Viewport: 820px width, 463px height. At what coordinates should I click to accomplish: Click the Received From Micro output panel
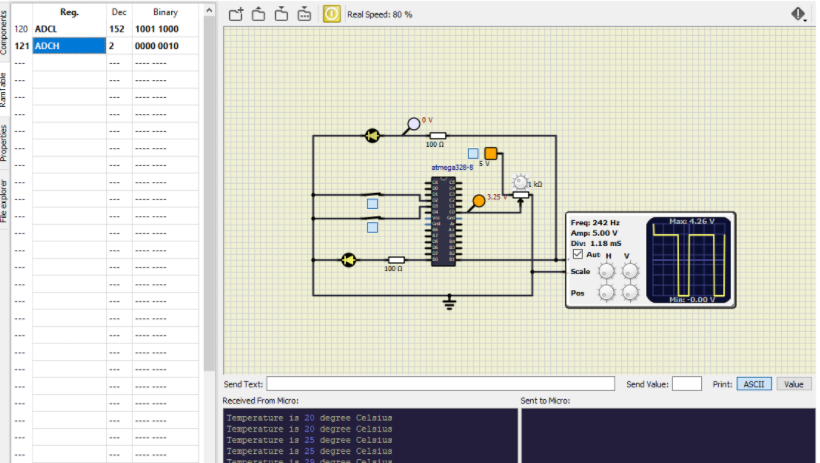[x=370, y=436]
